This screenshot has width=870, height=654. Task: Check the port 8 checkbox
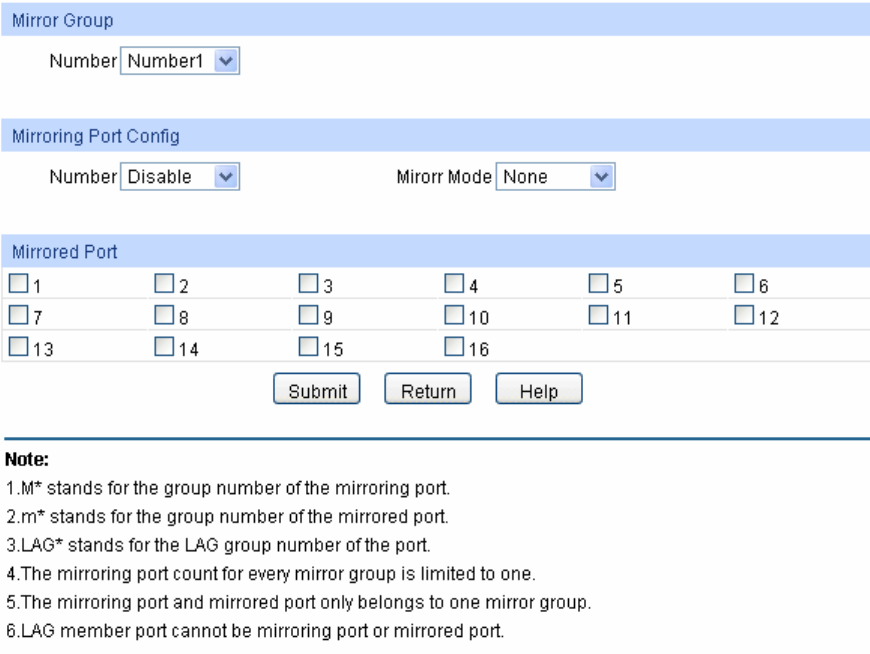pos(165,316)
